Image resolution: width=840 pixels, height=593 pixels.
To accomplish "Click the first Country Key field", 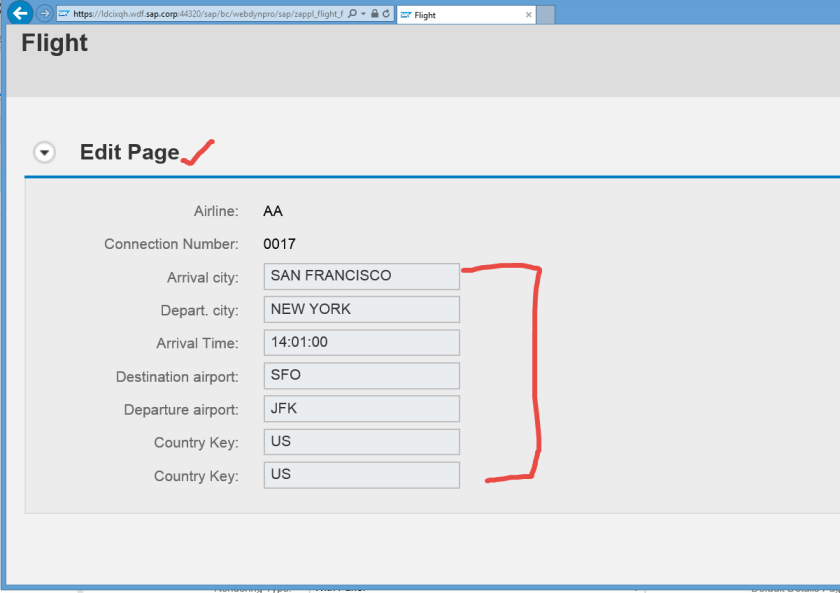I will tap(361, 441).
